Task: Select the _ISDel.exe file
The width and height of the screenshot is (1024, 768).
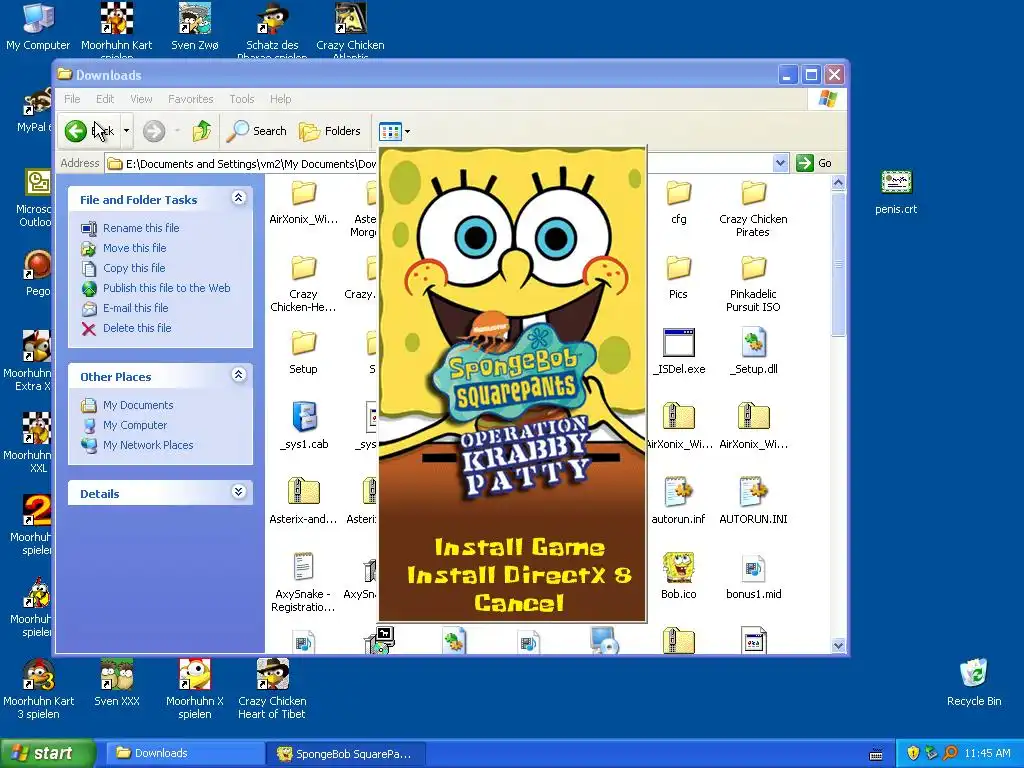Action: (679, 353)
